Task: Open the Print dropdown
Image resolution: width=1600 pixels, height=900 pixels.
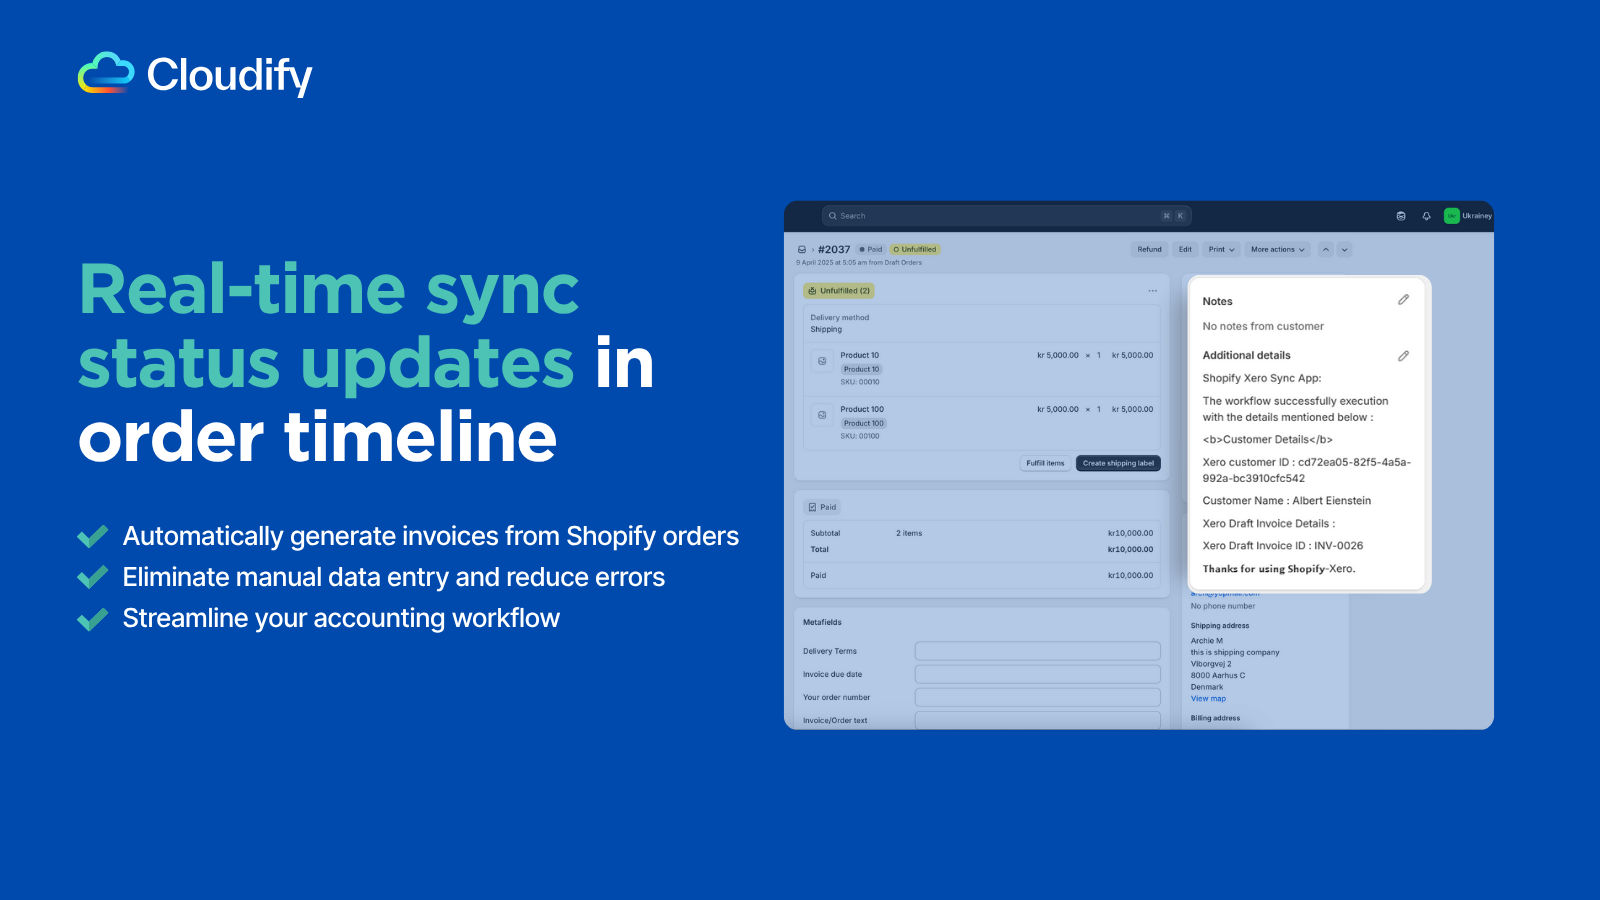Action: [x=1220, y=249]
